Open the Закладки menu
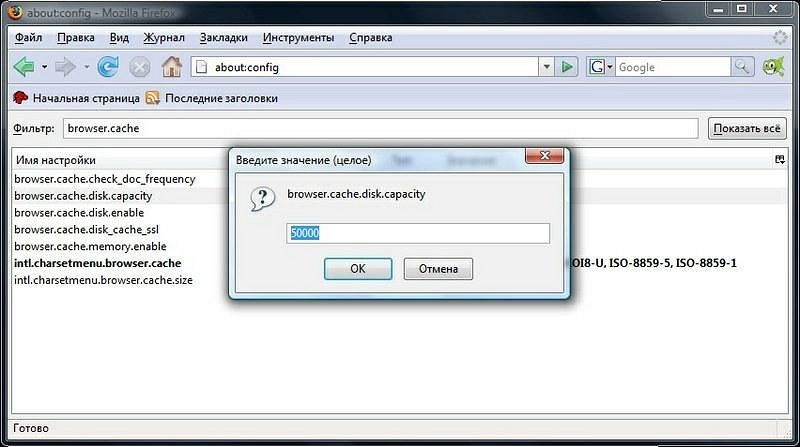The height and width of the screenshot is (447, 800). click(223, 37)
